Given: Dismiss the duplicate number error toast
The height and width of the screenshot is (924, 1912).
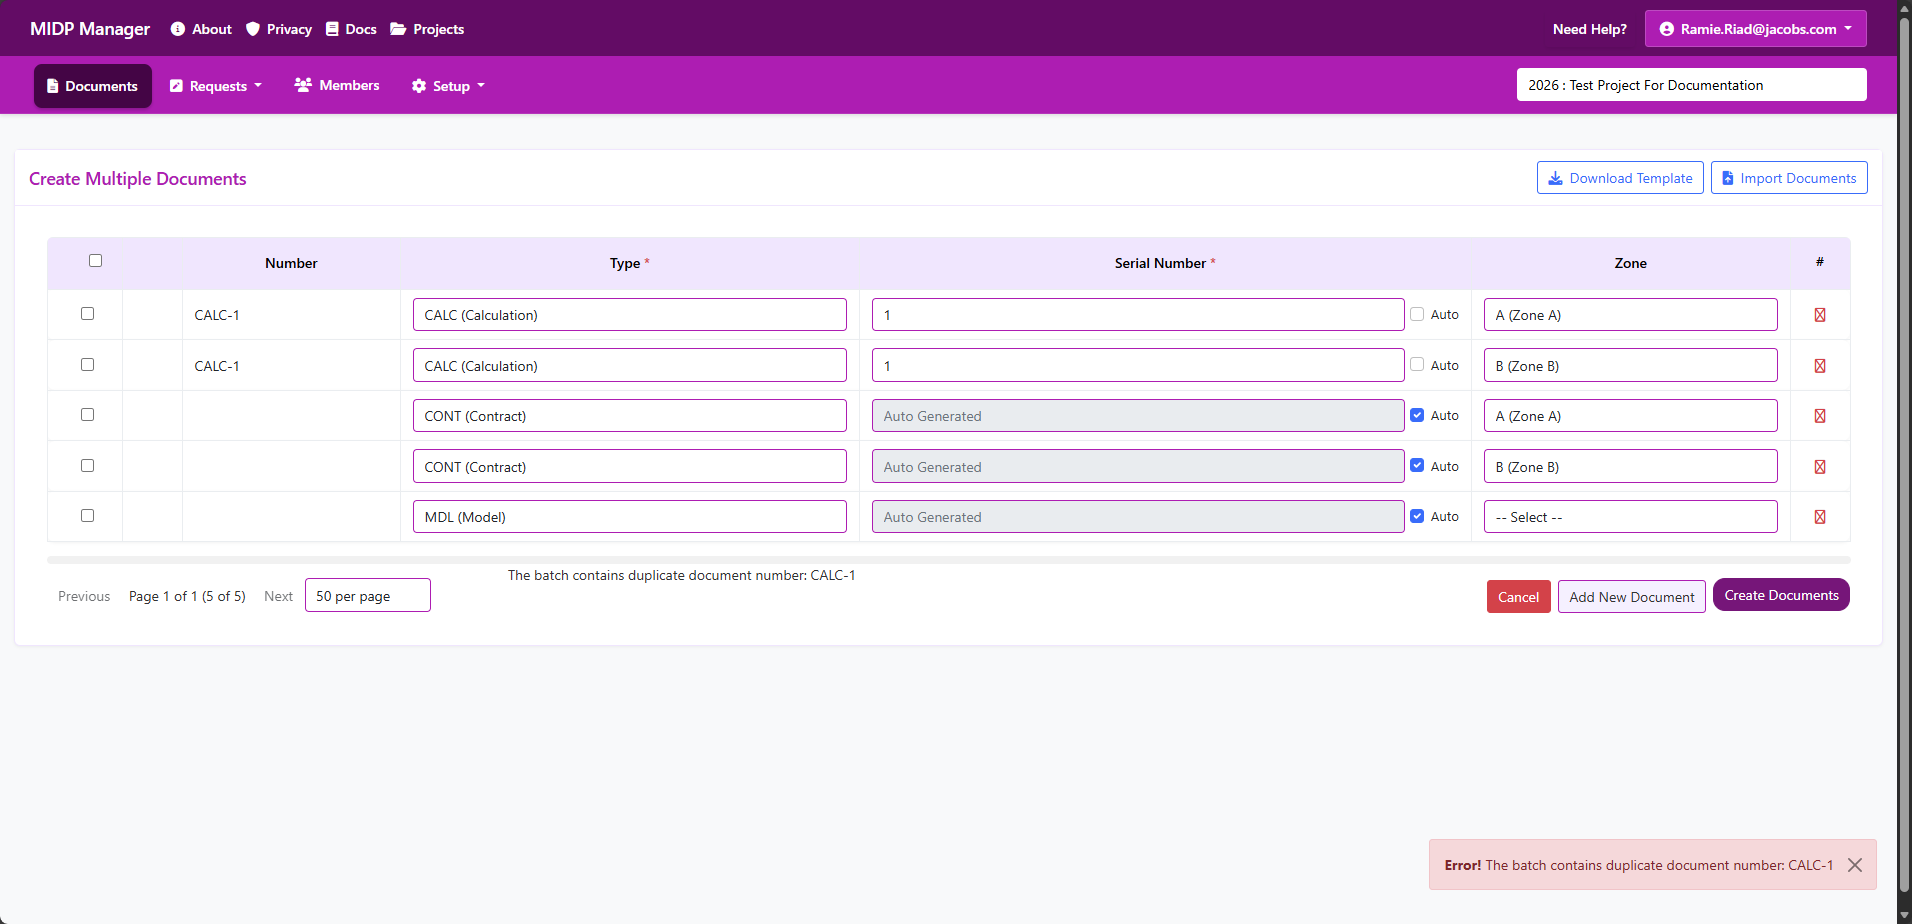Looking at the screenshot, I should pos(1855,865).
